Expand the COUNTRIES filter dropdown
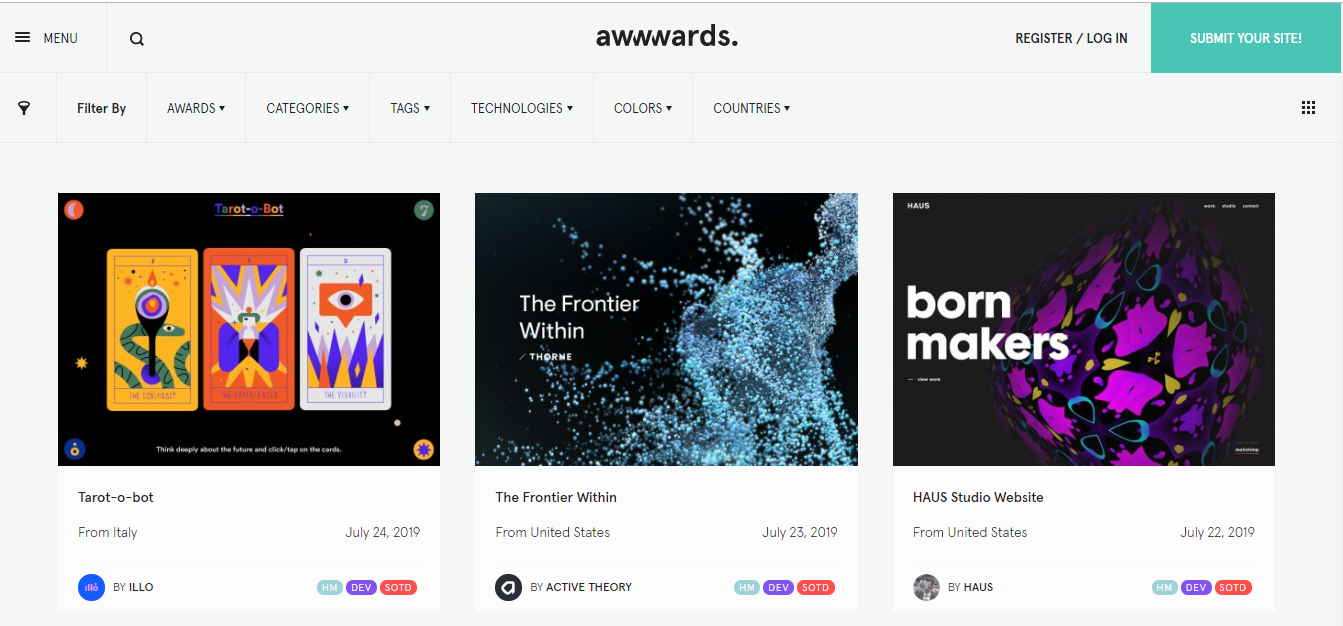 pos(752,108)
